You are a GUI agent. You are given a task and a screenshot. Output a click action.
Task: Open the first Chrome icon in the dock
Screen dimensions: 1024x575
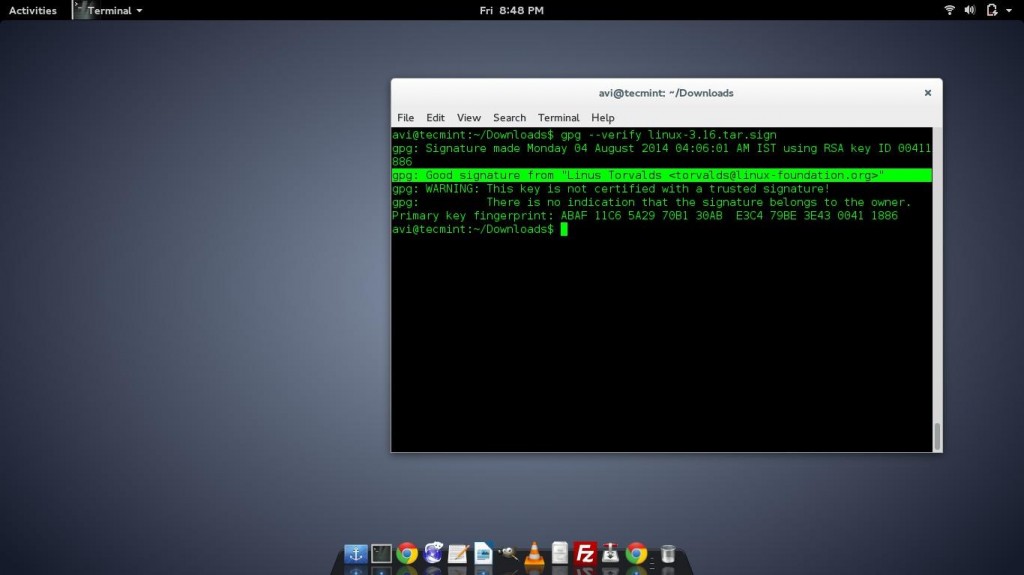407,553
